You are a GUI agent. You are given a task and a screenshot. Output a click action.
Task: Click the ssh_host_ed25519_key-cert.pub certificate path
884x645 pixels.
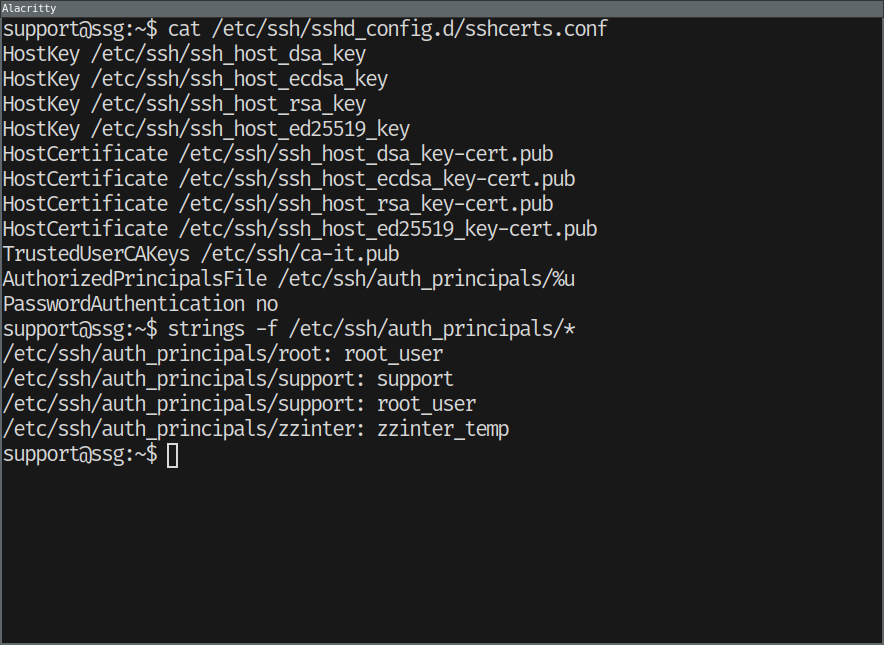(388, 229)
